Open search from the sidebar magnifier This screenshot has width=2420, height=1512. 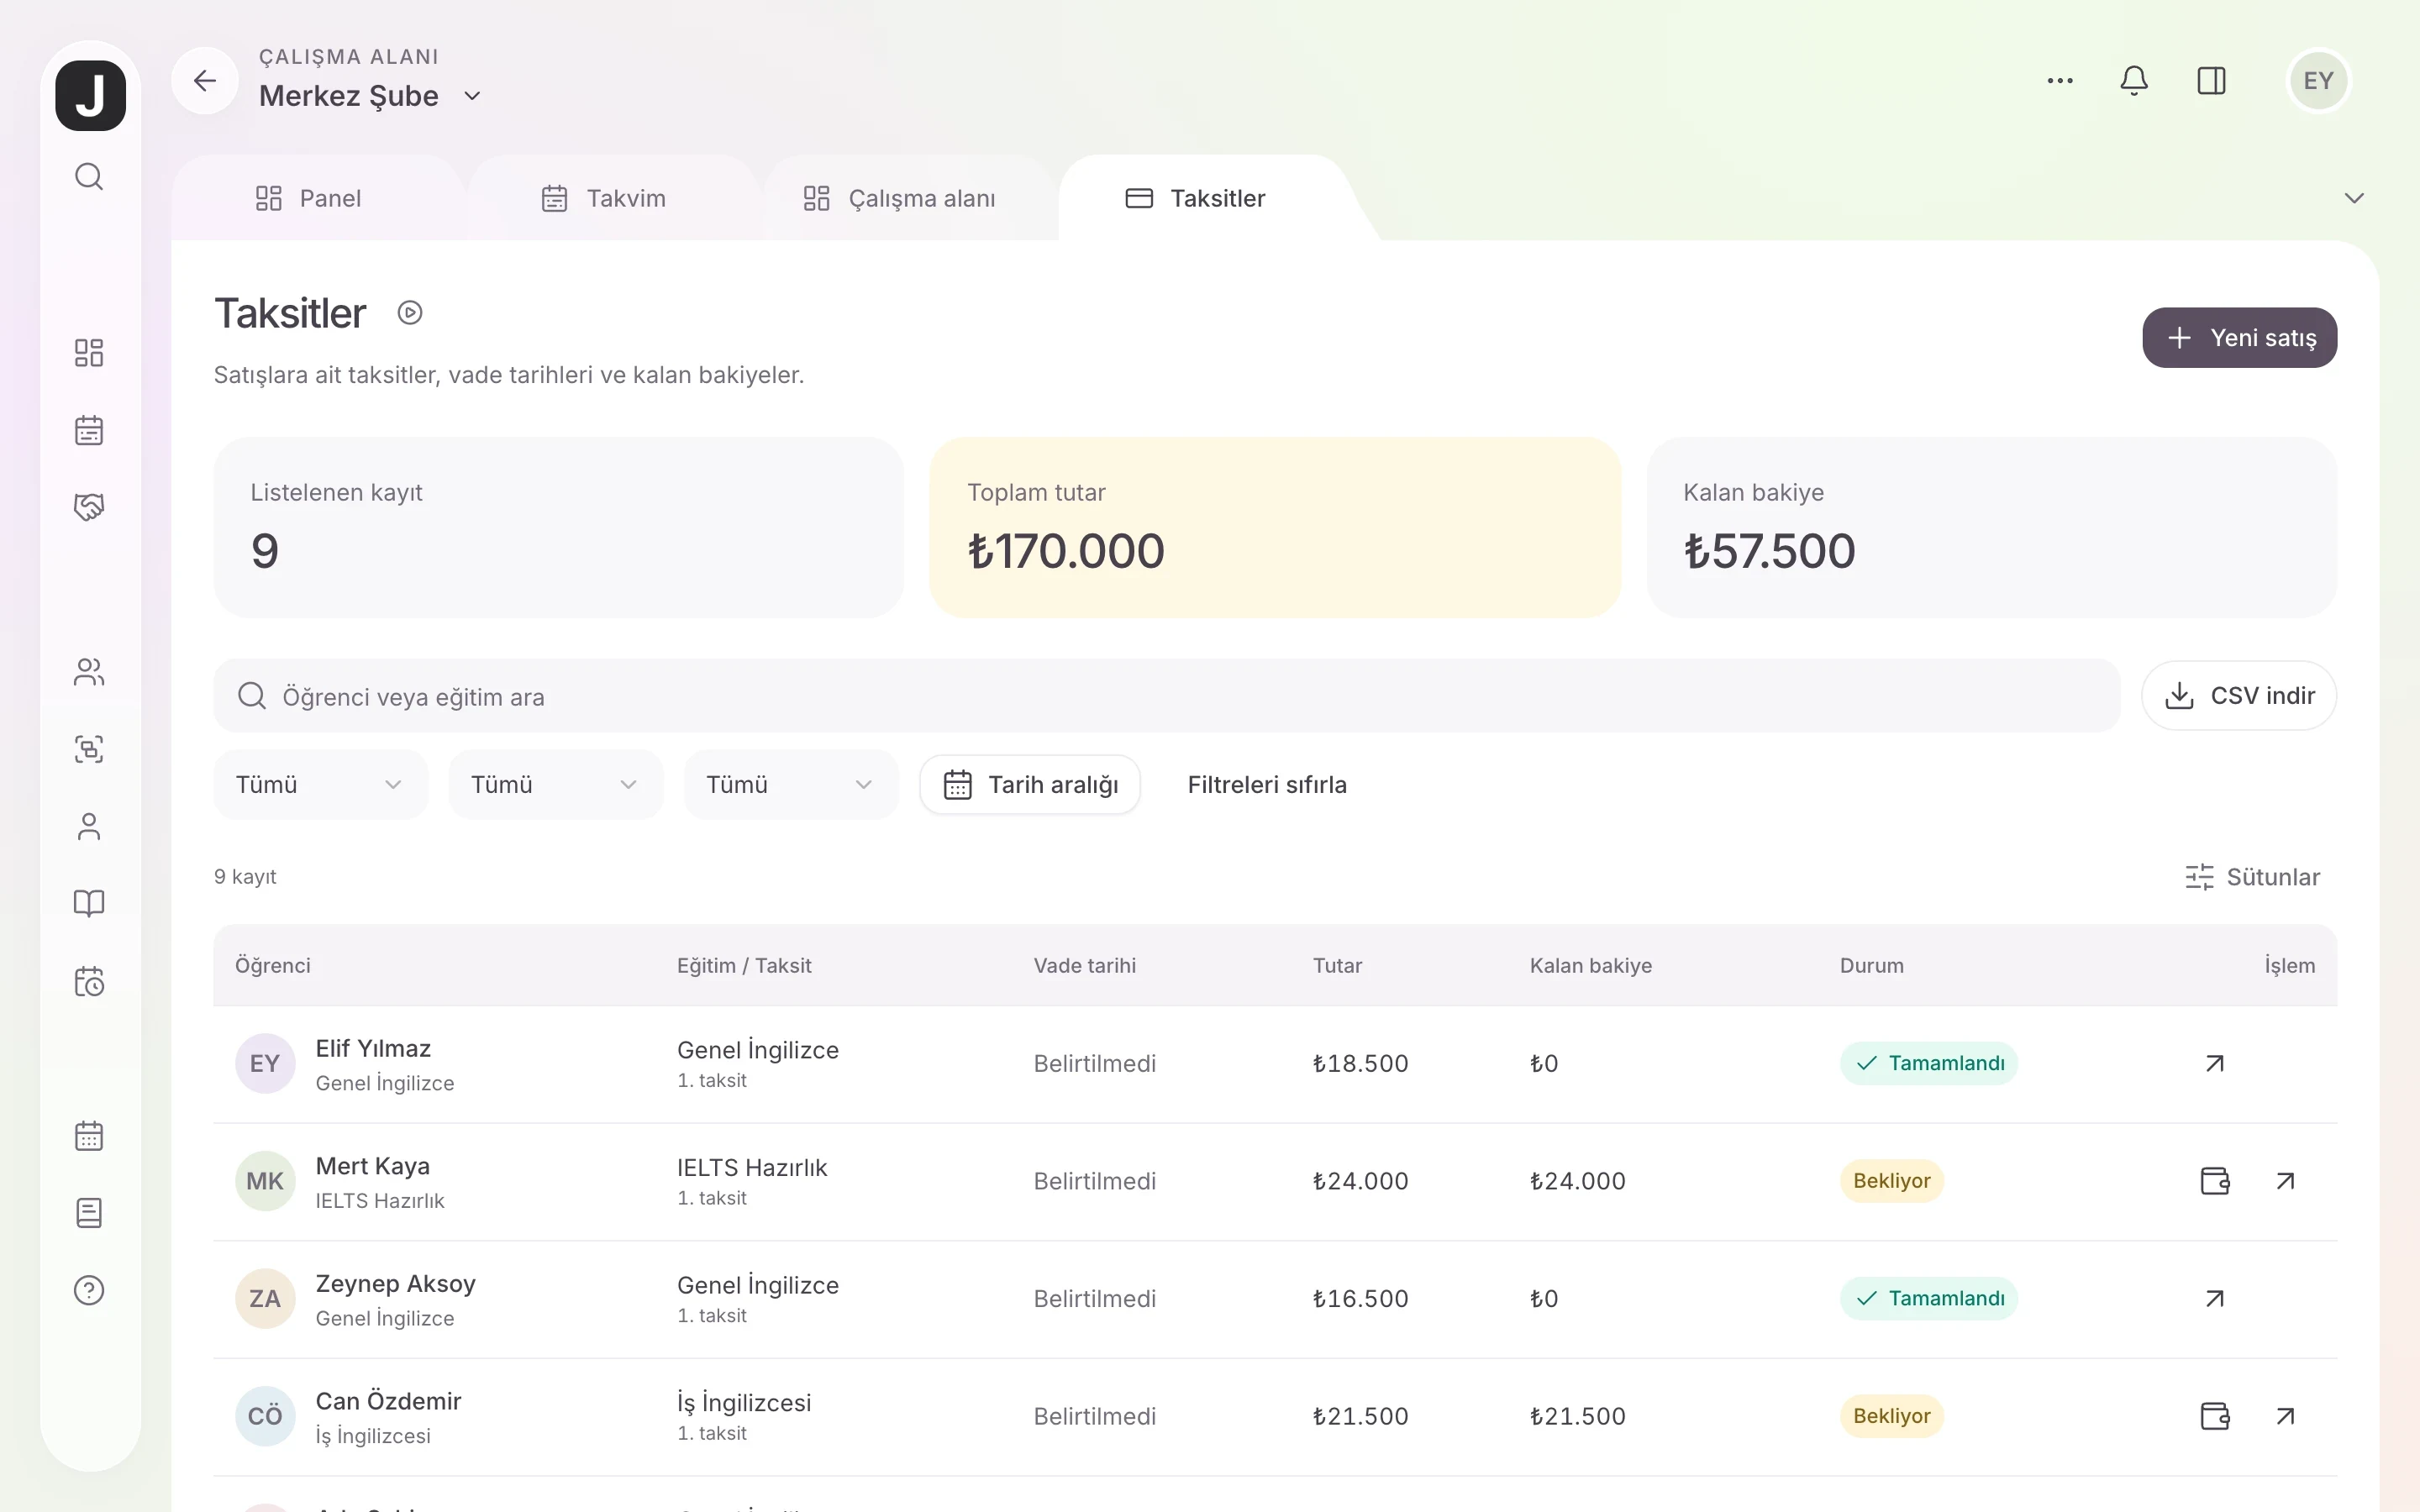[x=89, y=177]
